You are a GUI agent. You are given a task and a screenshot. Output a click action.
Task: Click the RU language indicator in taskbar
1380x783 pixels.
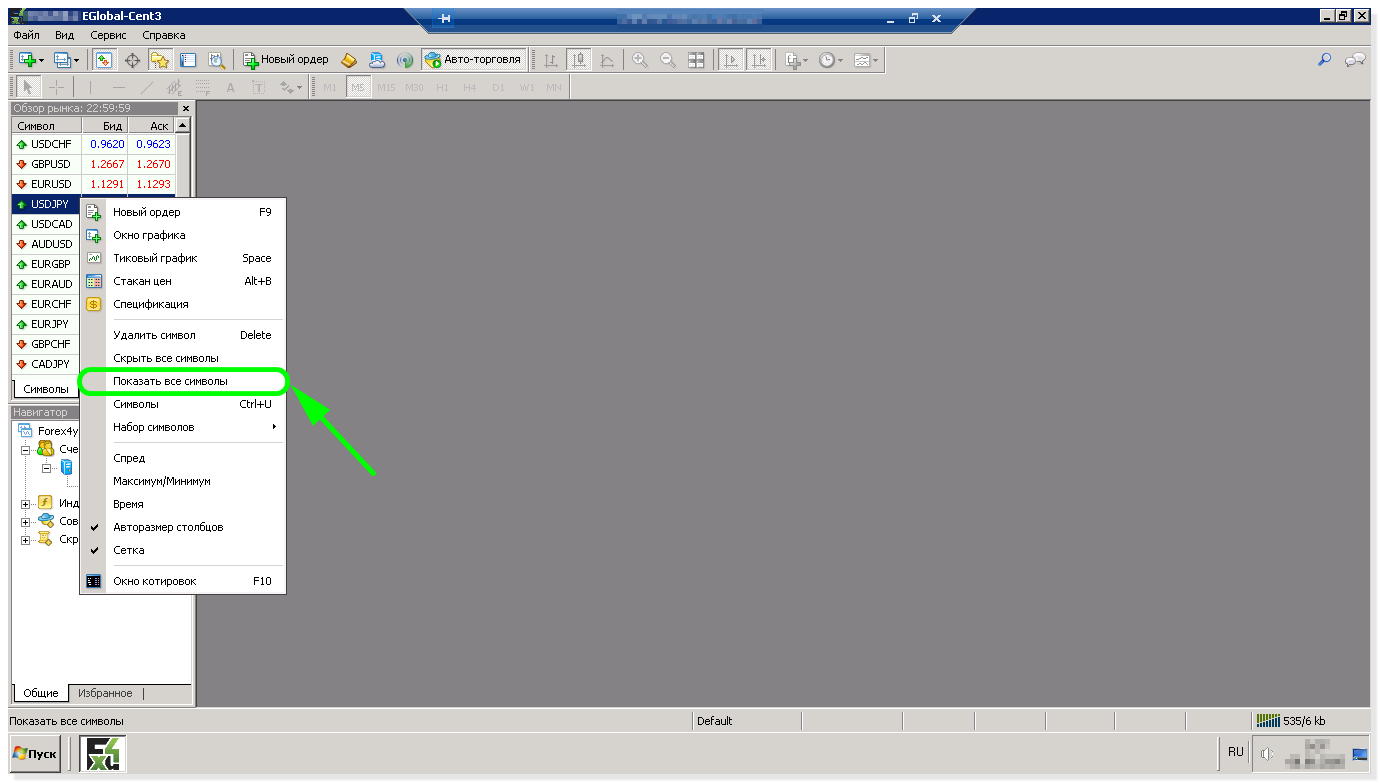[x=1236, y=752]
